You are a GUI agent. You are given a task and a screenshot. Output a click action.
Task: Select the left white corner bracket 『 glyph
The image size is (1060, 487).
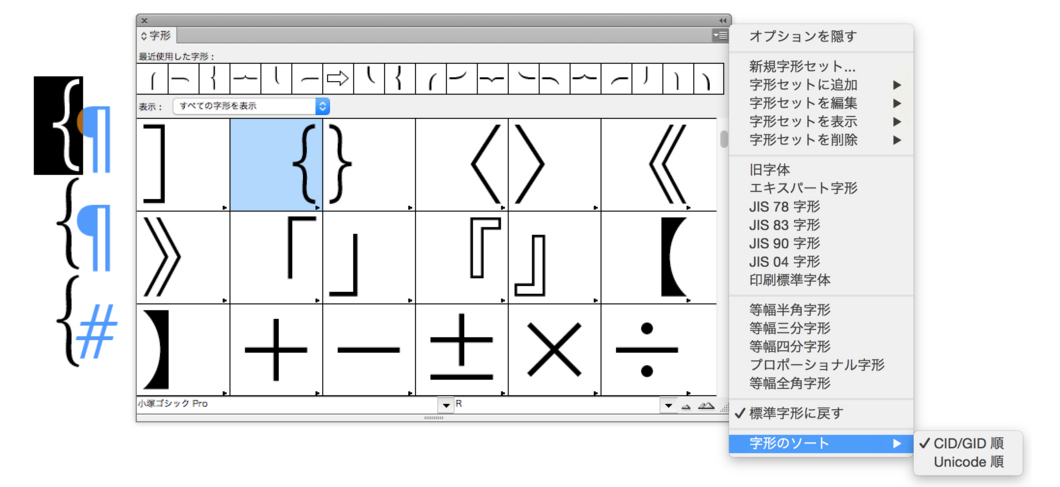(x=462, y=258)
